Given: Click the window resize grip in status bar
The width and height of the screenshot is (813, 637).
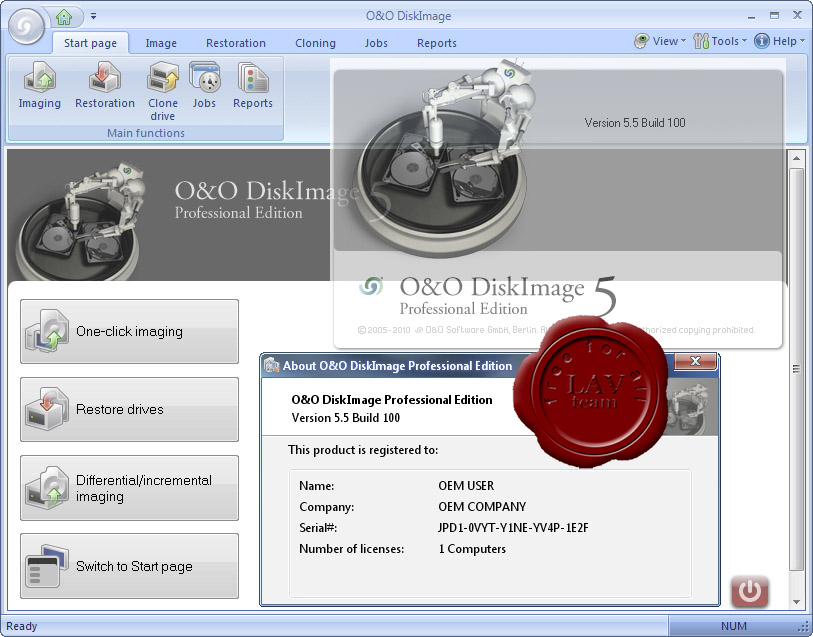Looking at the screenshot, I should (x=804, y=627).
